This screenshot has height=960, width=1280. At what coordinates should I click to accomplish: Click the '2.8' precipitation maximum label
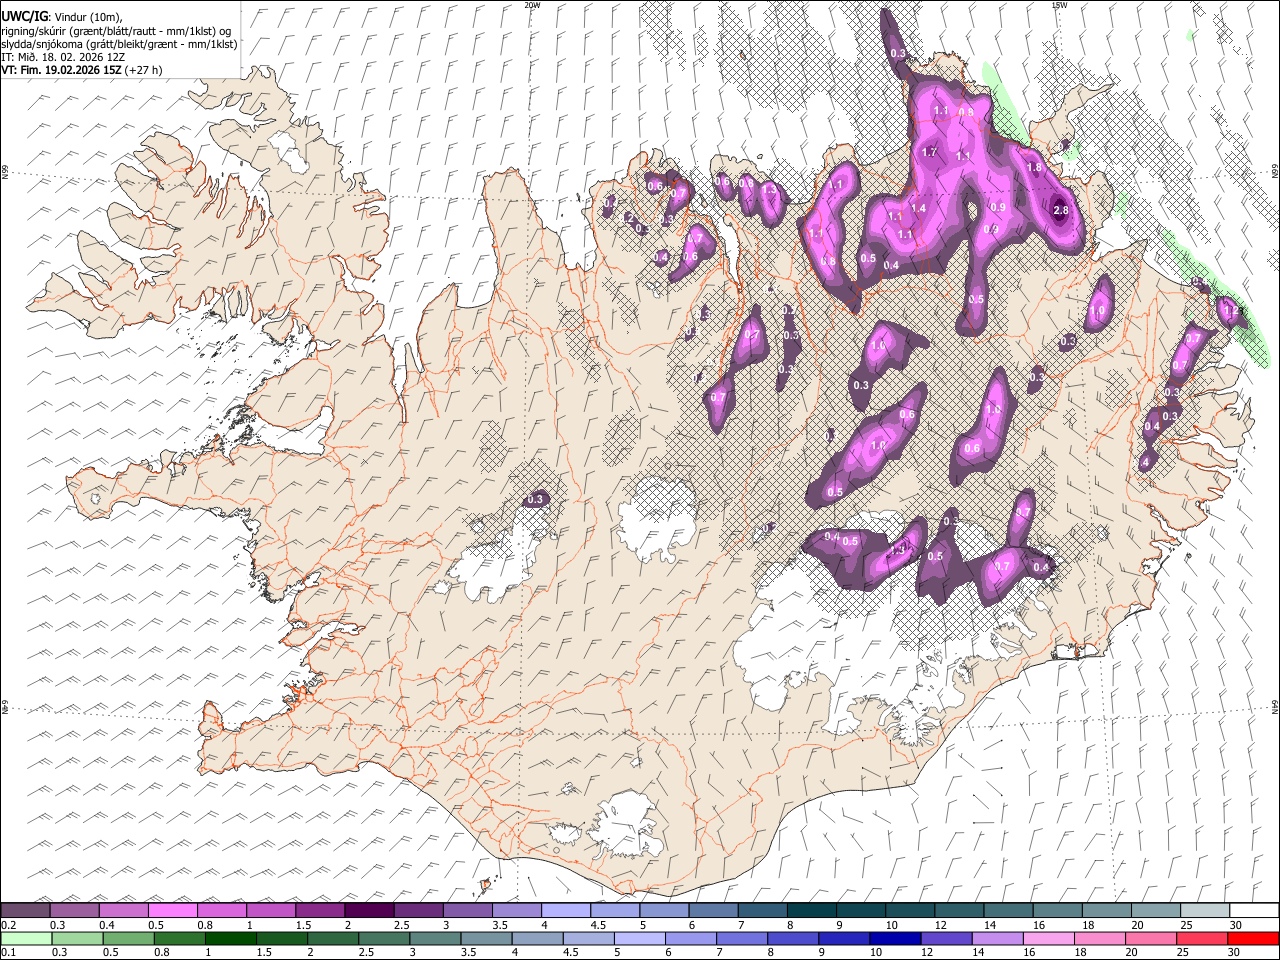1061,210
